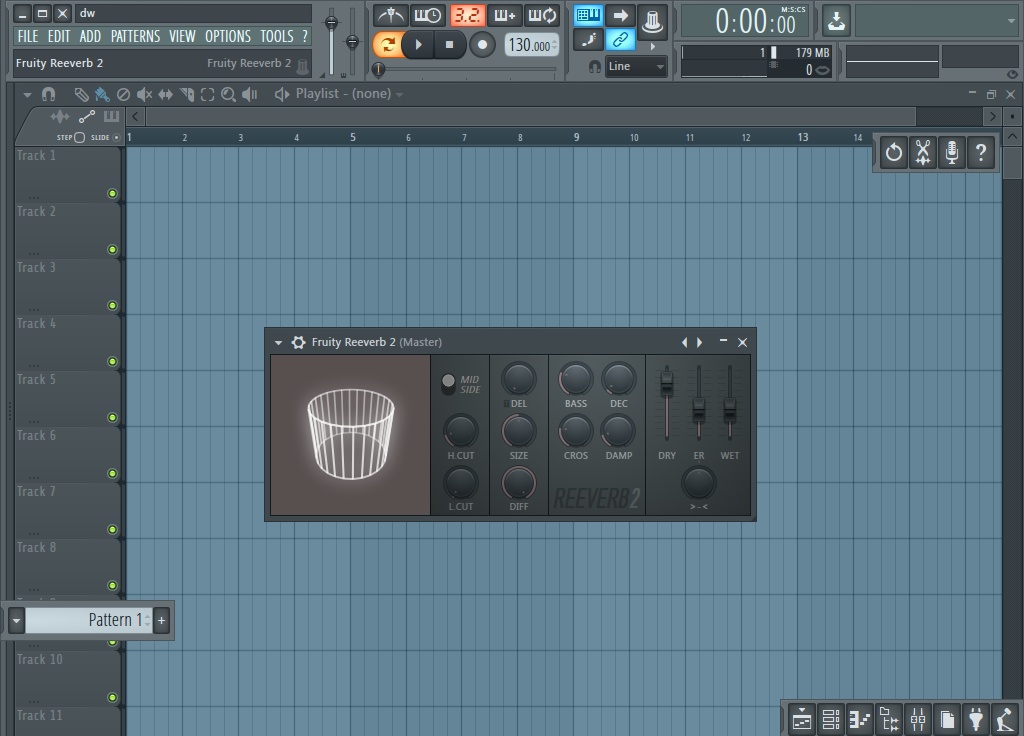Select next preset in Reeverb arrow
Image resolution: width=1024 pixels, height=736 pixels.
pyautogui.click(x=700, y=342)
